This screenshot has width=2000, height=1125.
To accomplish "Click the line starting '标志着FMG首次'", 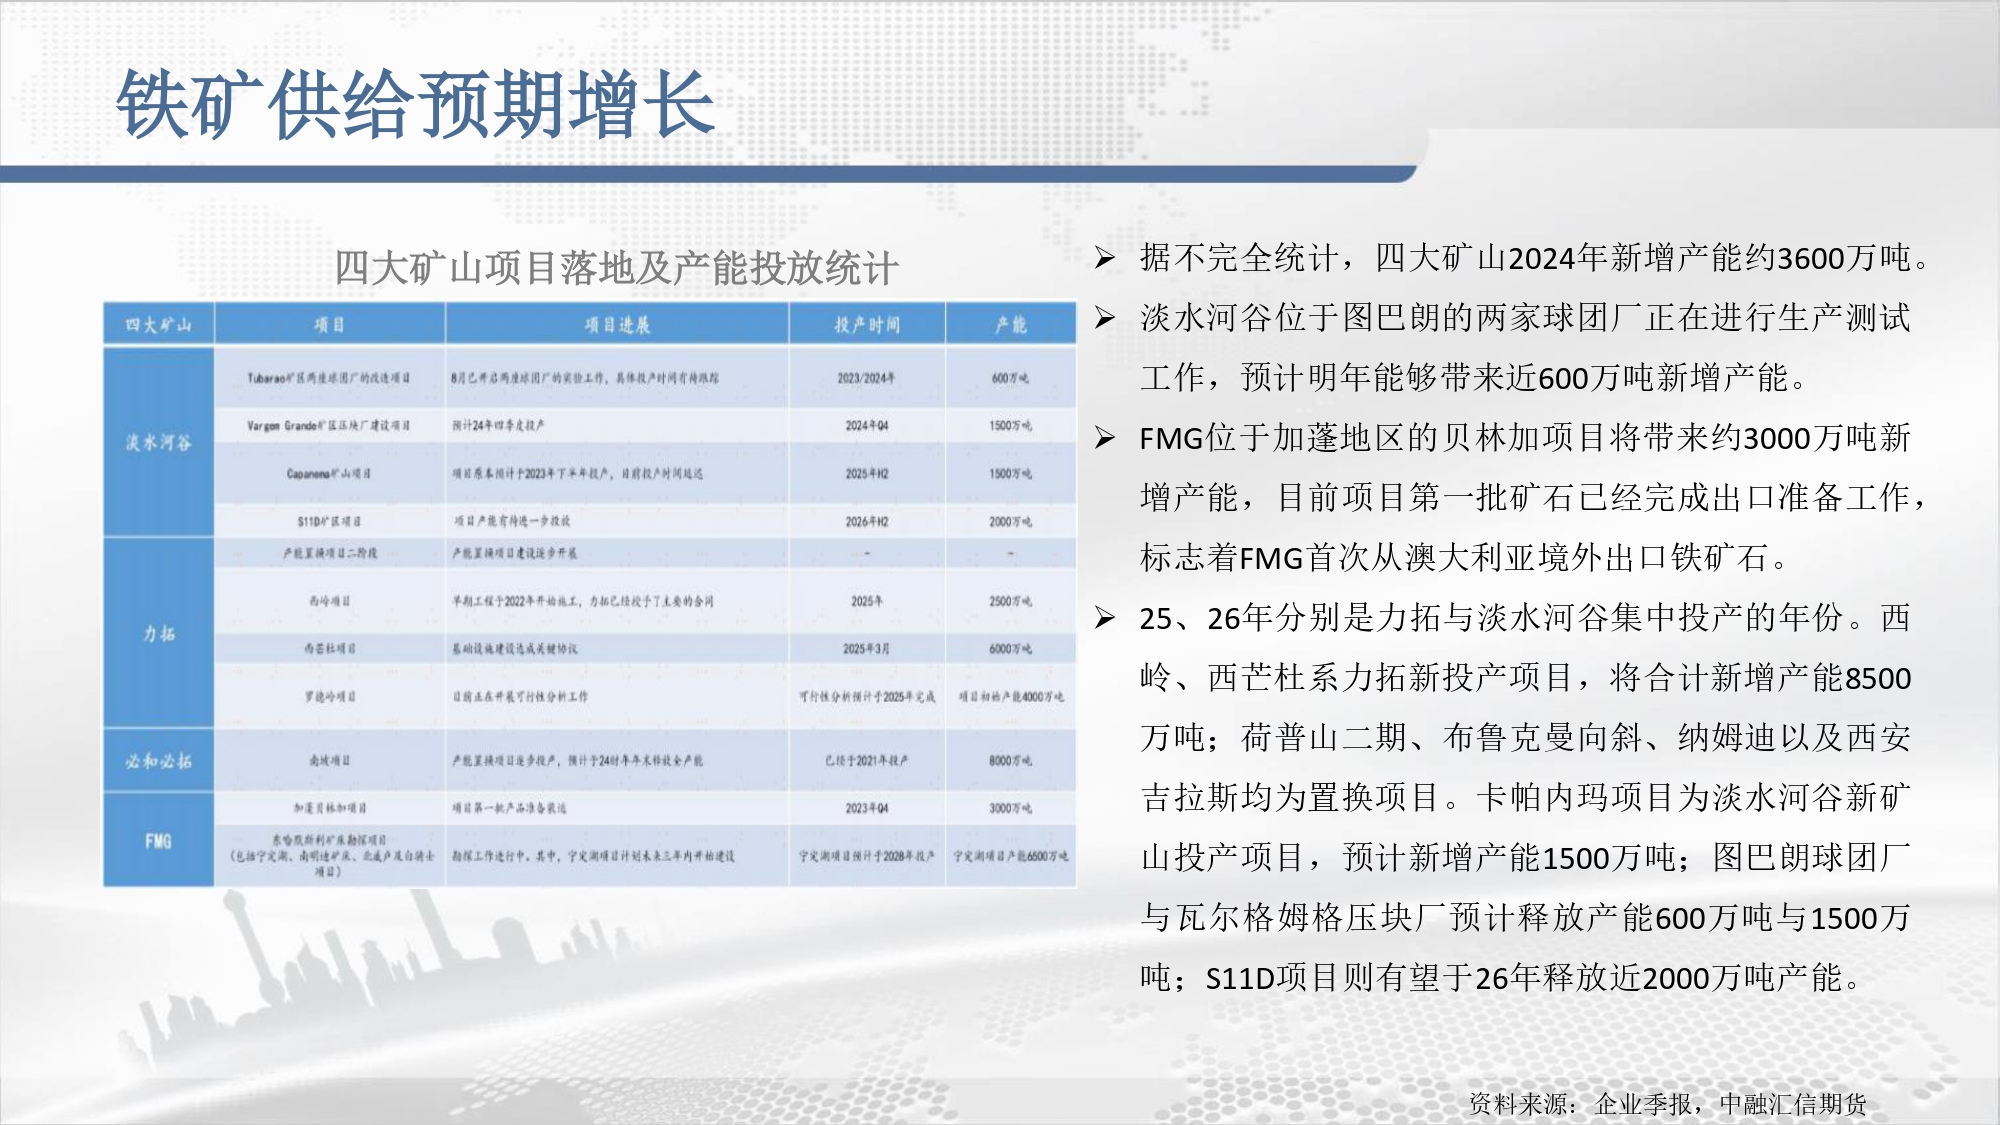I will (1465, 558).
